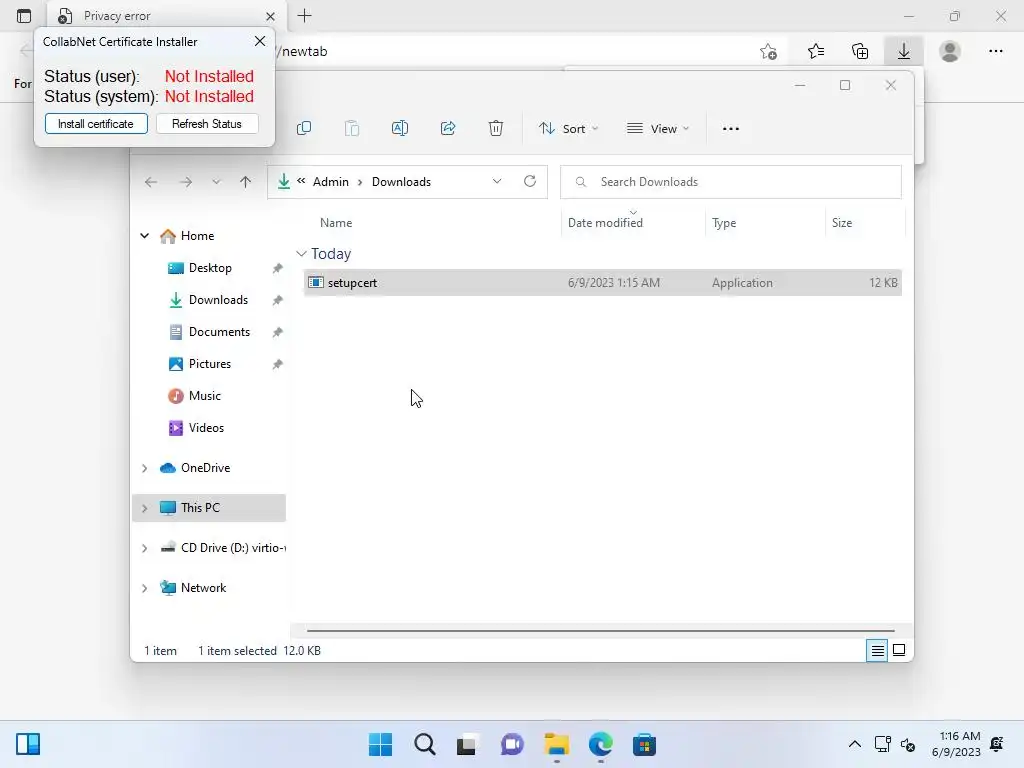Open the Downloads panel in Edge
Viewport: 1024px width, 768px height.
(904, 51)
